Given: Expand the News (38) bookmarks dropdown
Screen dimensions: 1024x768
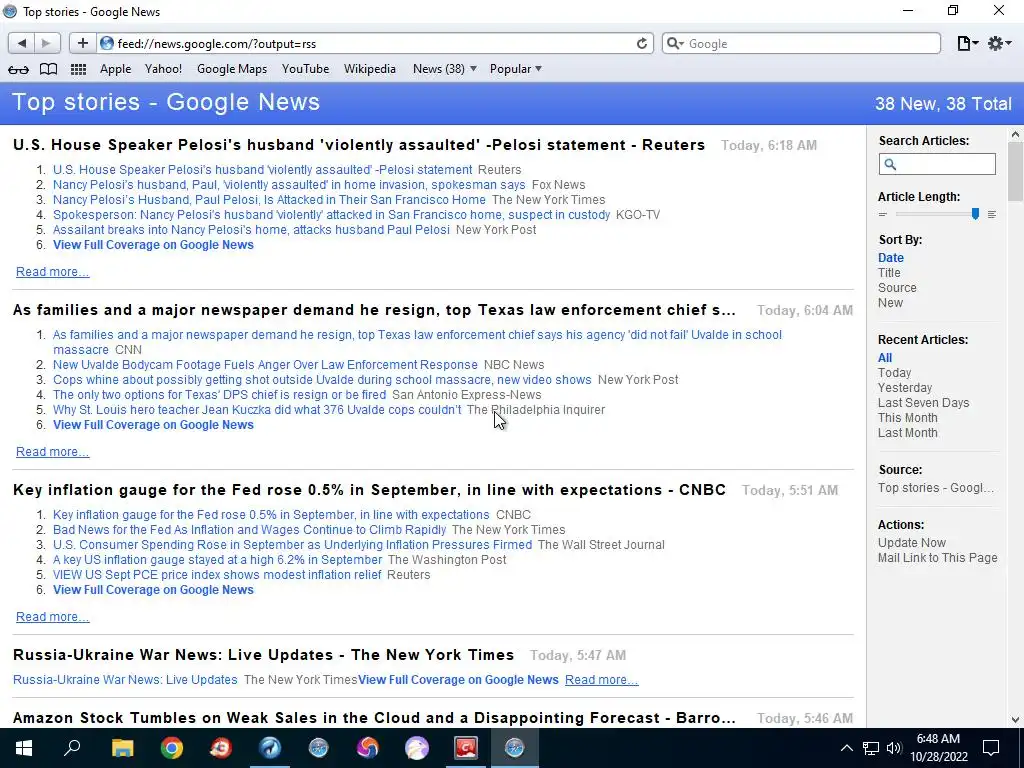Looking at the screenshot, I should [445, 69].
